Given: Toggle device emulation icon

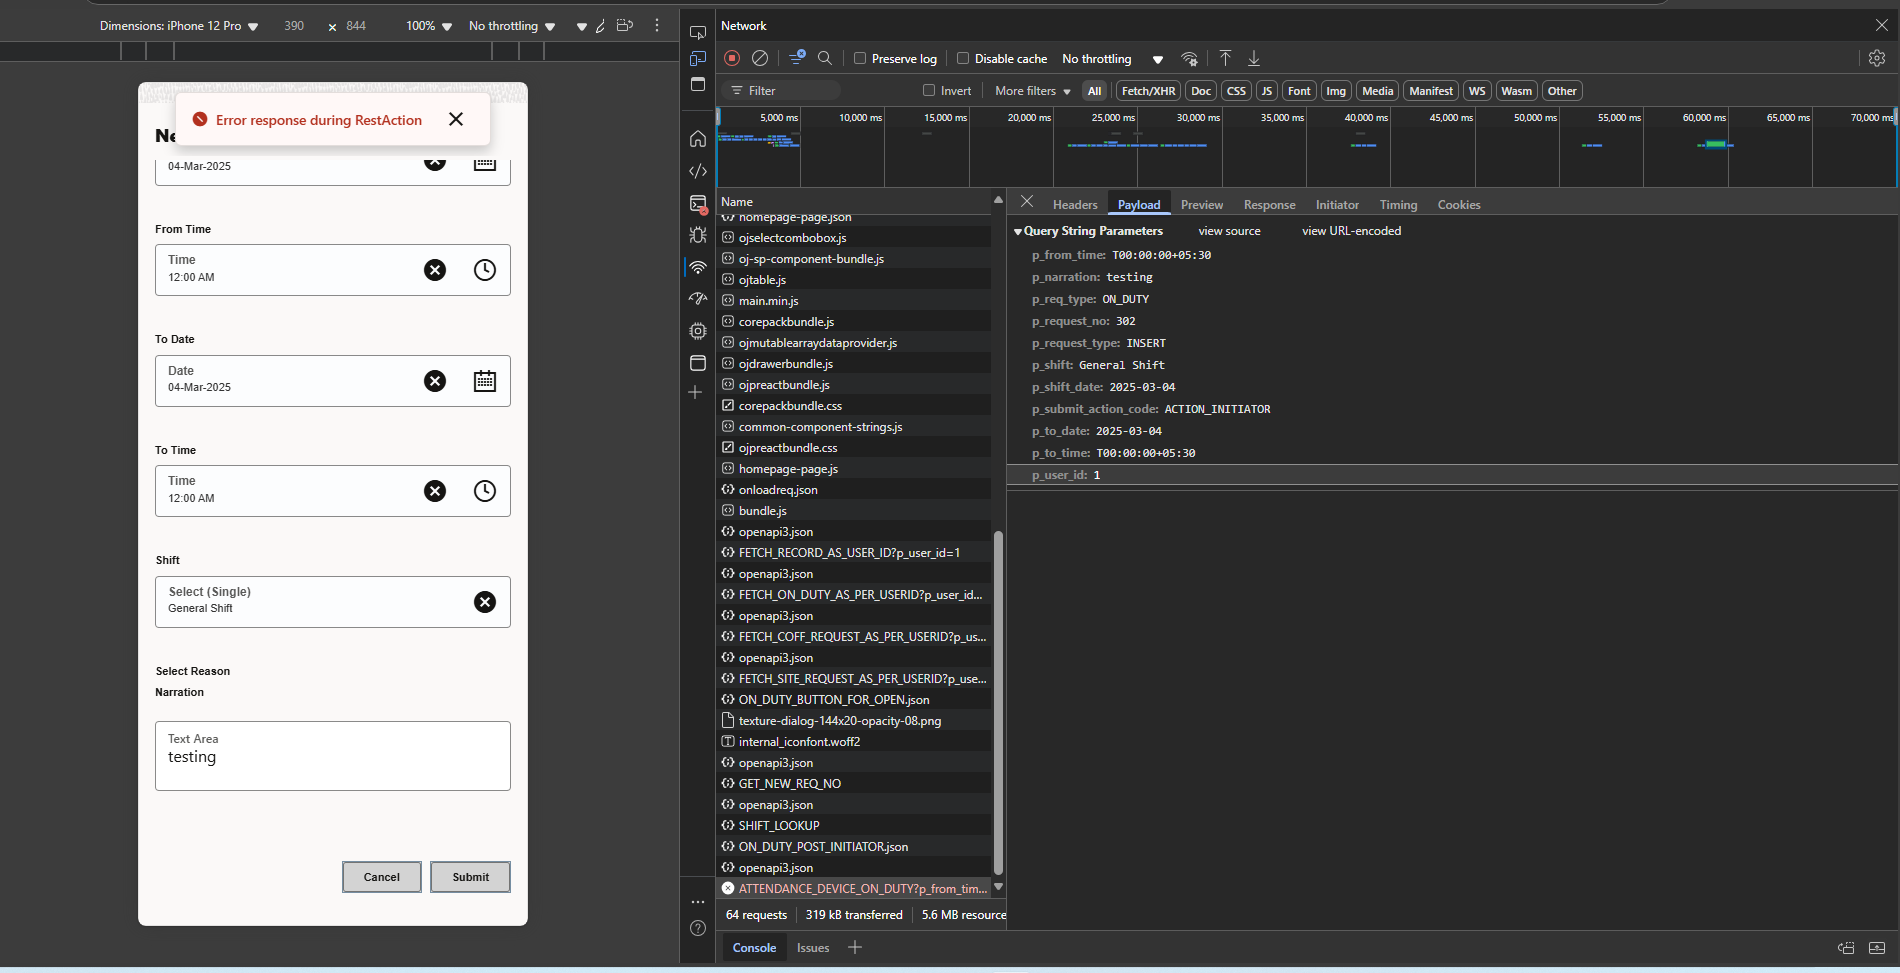Looking at the screenshot, I should [698, 58].
